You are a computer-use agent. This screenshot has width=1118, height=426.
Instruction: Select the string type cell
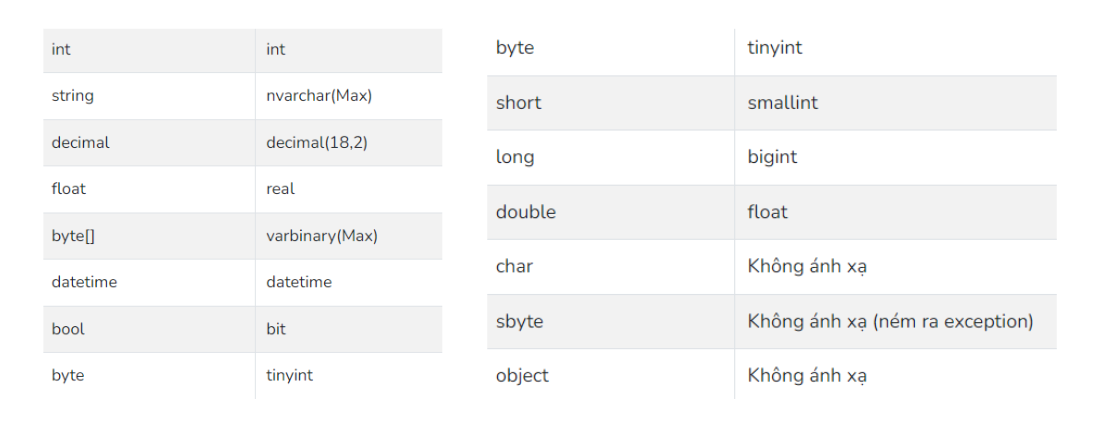click(x=73, y=96)
